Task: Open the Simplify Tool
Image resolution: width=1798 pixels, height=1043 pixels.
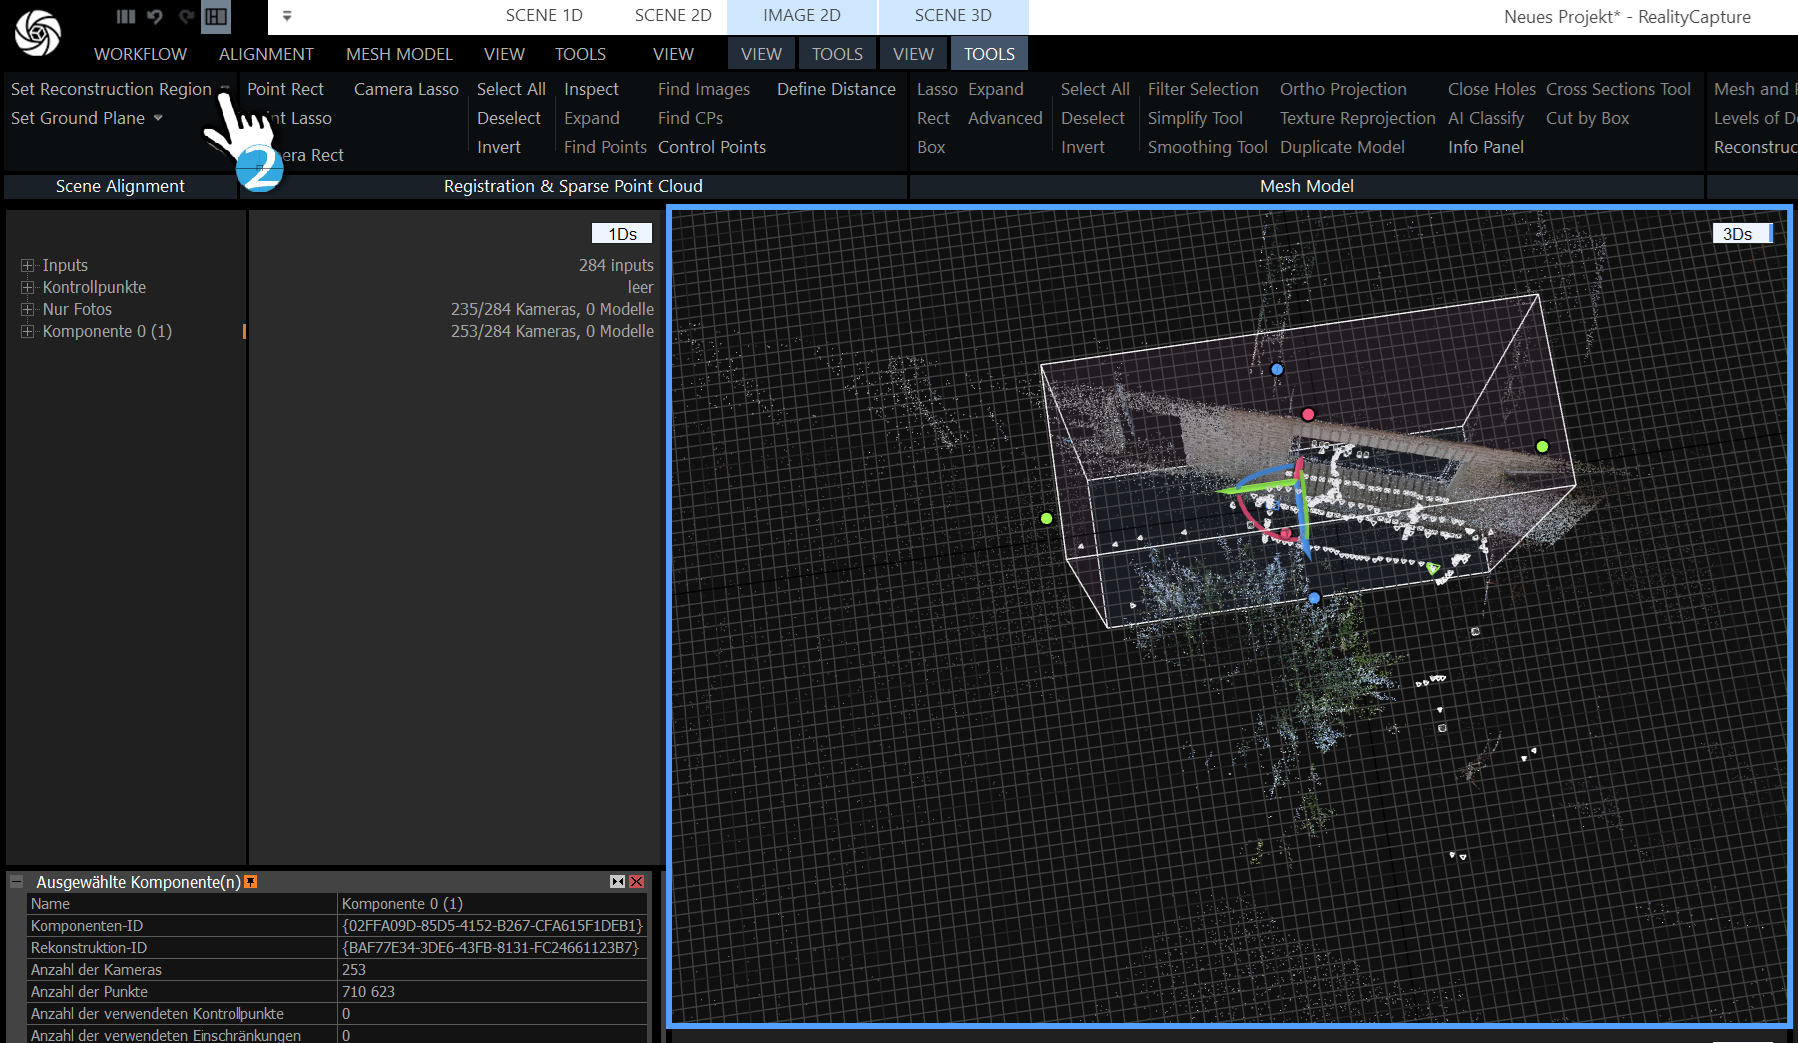Action: [1195, 118]
